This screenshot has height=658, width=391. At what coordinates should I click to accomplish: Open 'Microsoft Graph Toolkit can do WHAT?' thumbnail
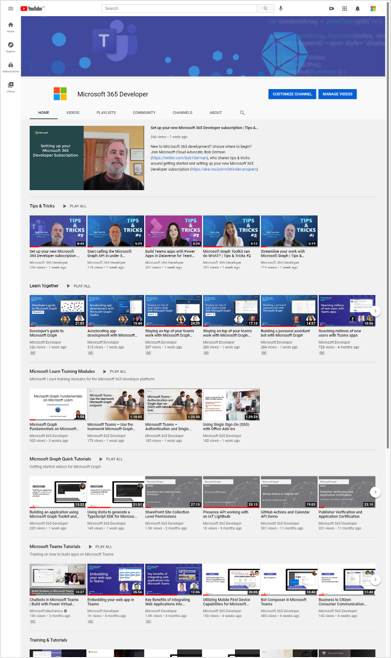click(232, 231)
